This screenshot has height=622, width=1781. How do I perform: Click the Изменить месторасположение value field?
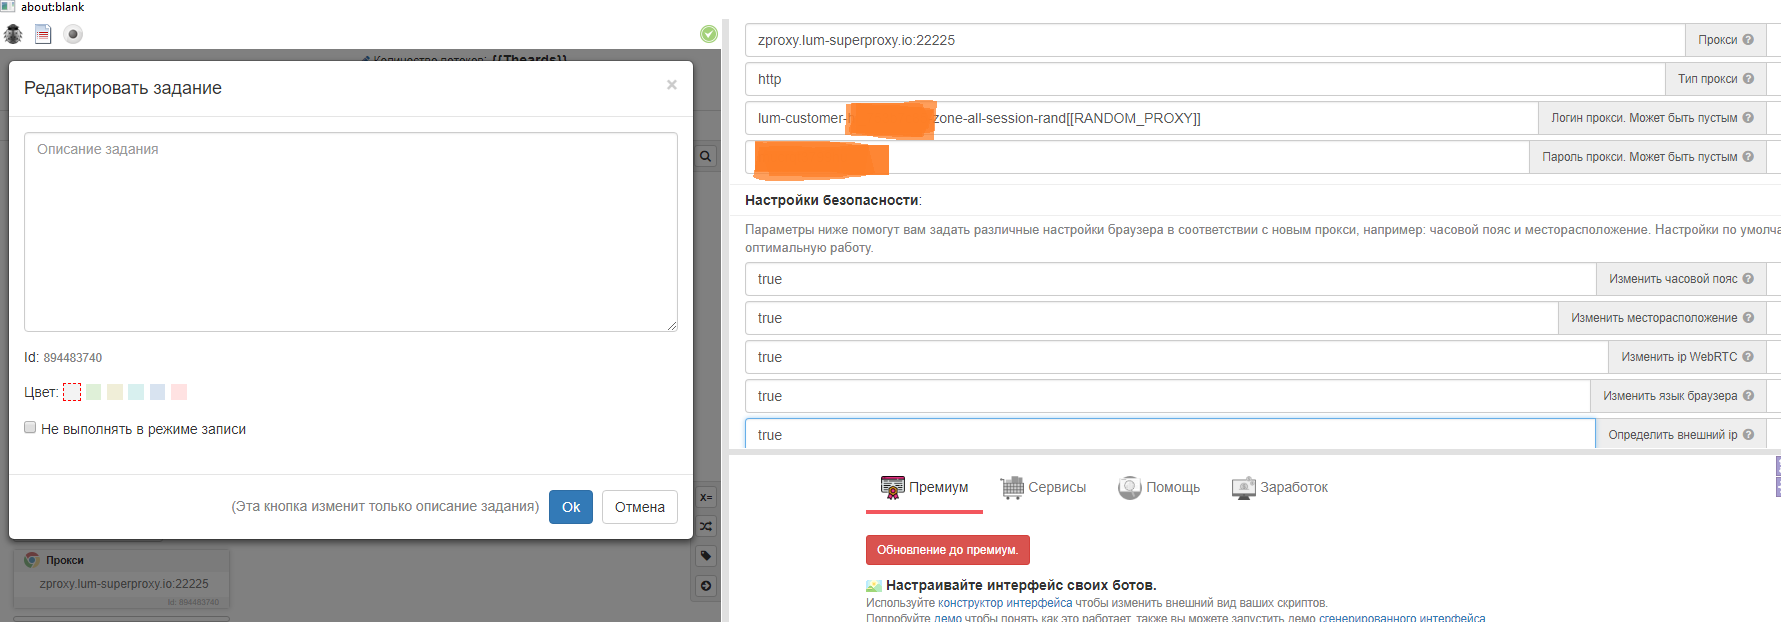pyautogui.click(x=1152, y=318)
